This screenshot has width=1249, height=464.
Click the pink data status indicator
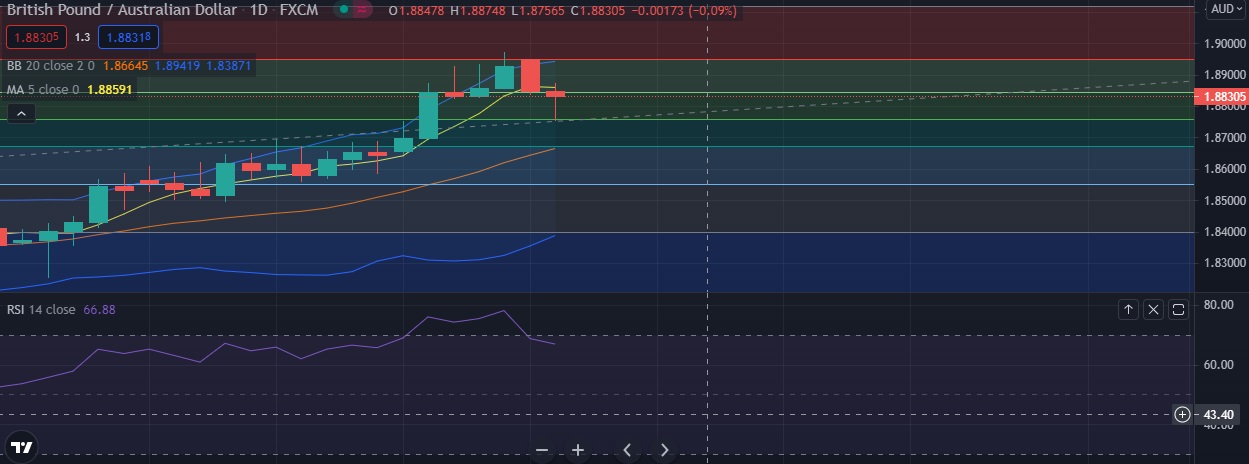[x=363, y=10]
